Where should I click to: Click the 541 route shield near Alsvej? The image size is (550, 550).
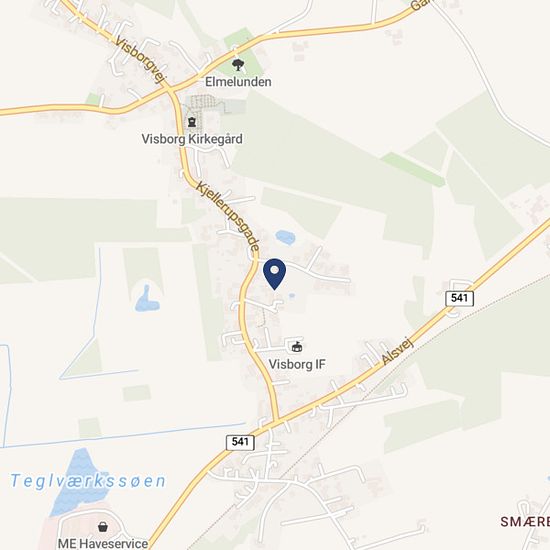click(460, 298)
